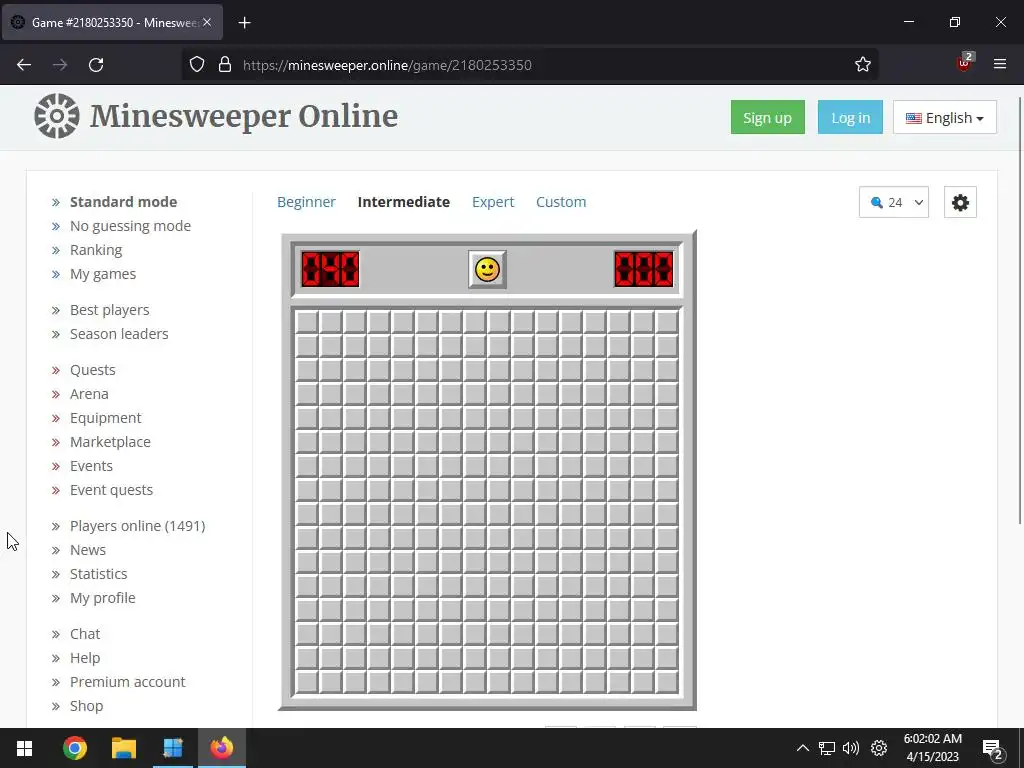Open the Events page
Image resolution: width=1024 pixels, height=768 pixels.
click(91, 466)
